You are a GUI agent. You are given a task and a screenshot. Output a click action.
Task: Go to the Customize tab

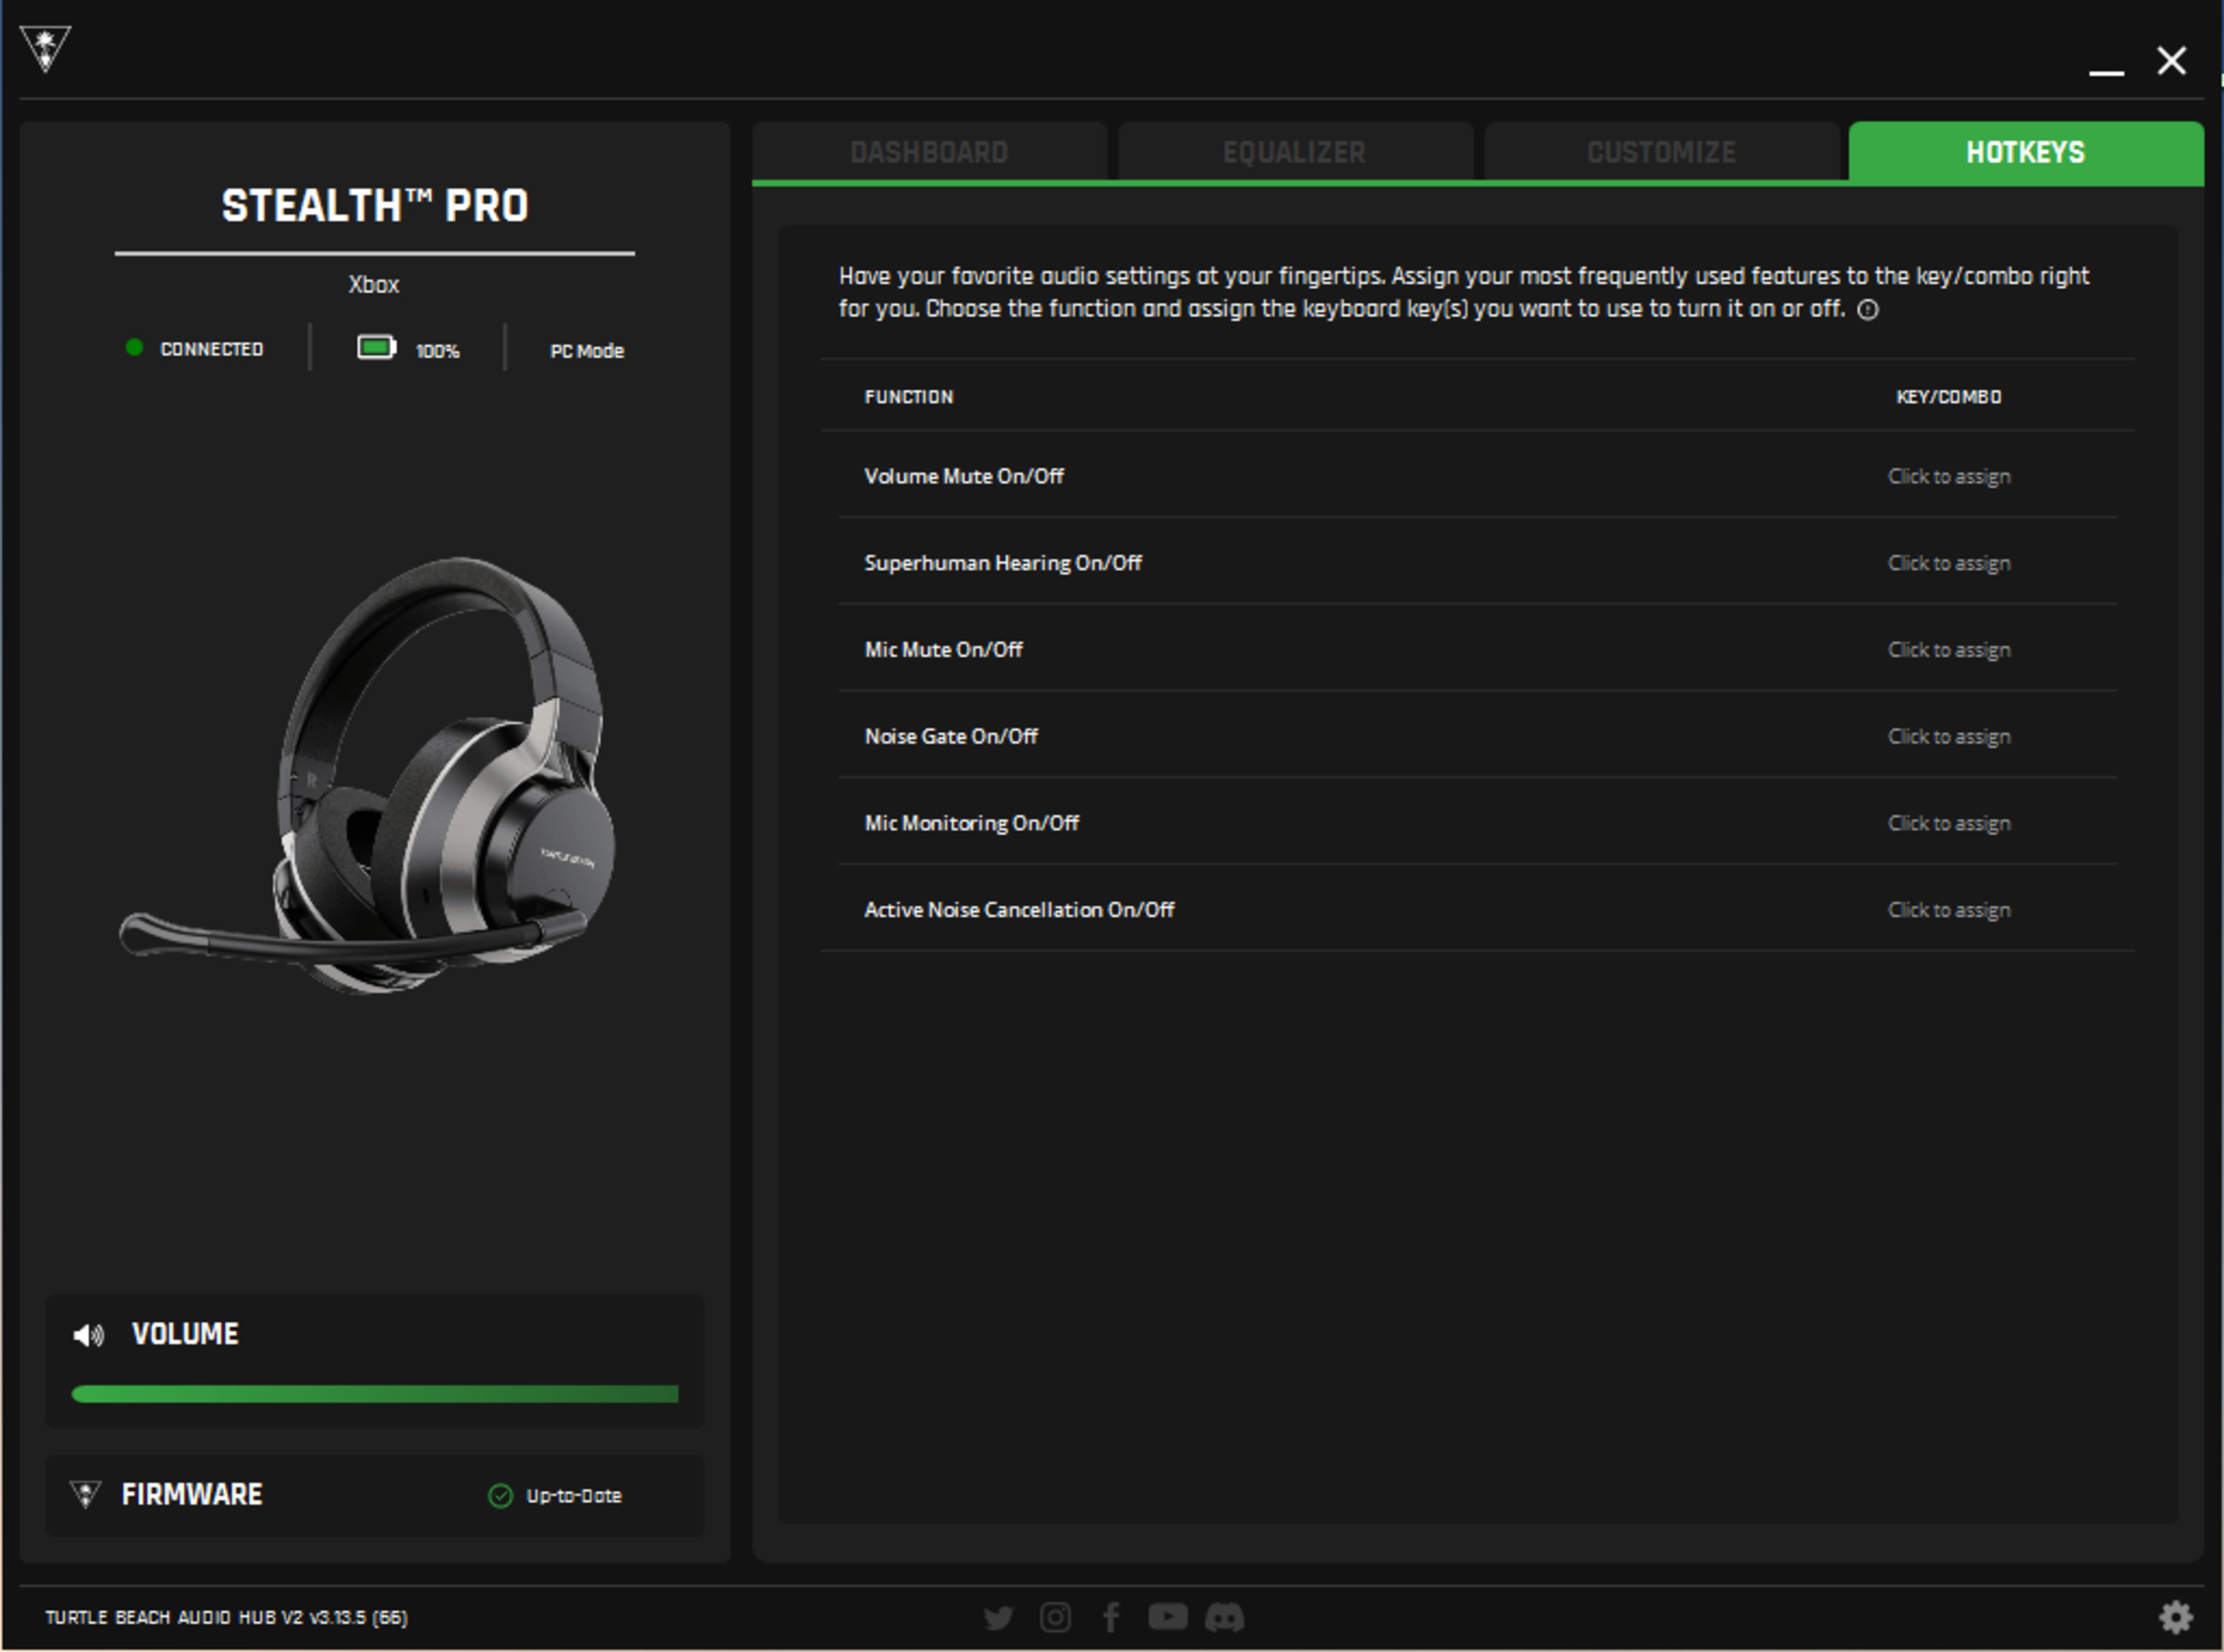point(1661,152)
